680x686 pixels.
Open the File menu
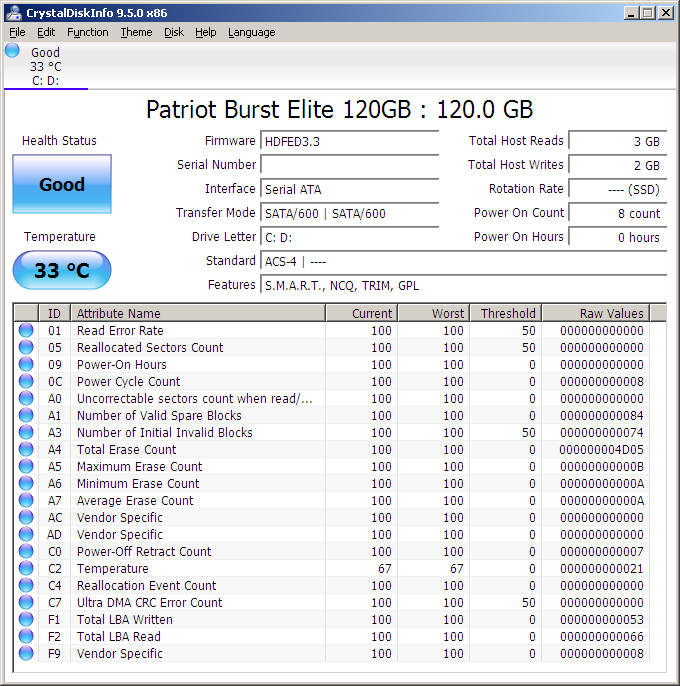pos(17,32)
